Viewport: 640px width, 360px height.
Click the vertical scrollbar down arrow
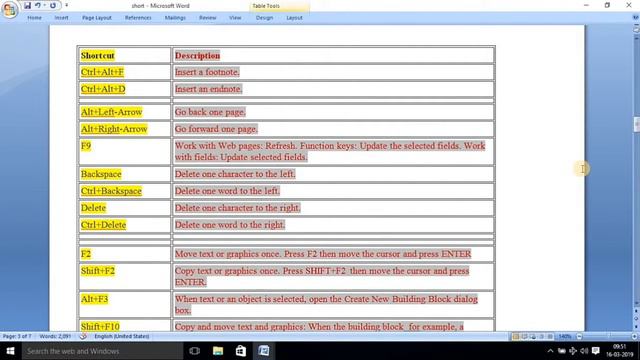coord(636,303)
